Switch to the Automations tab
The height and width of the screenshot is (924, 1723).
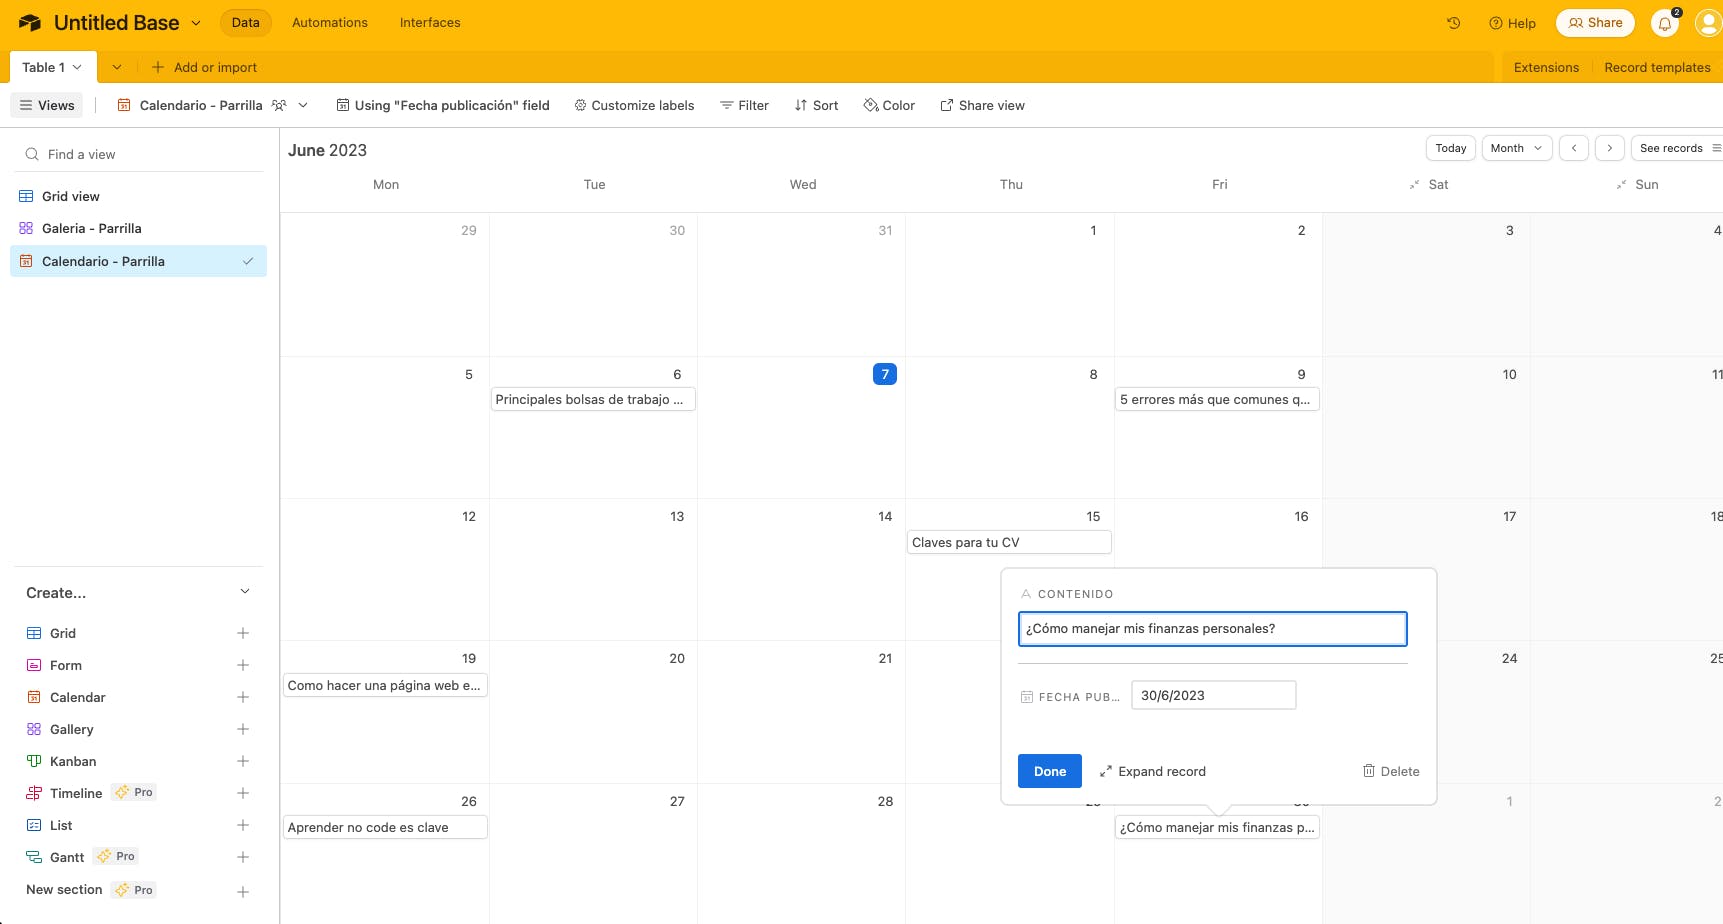coord(330,22)
